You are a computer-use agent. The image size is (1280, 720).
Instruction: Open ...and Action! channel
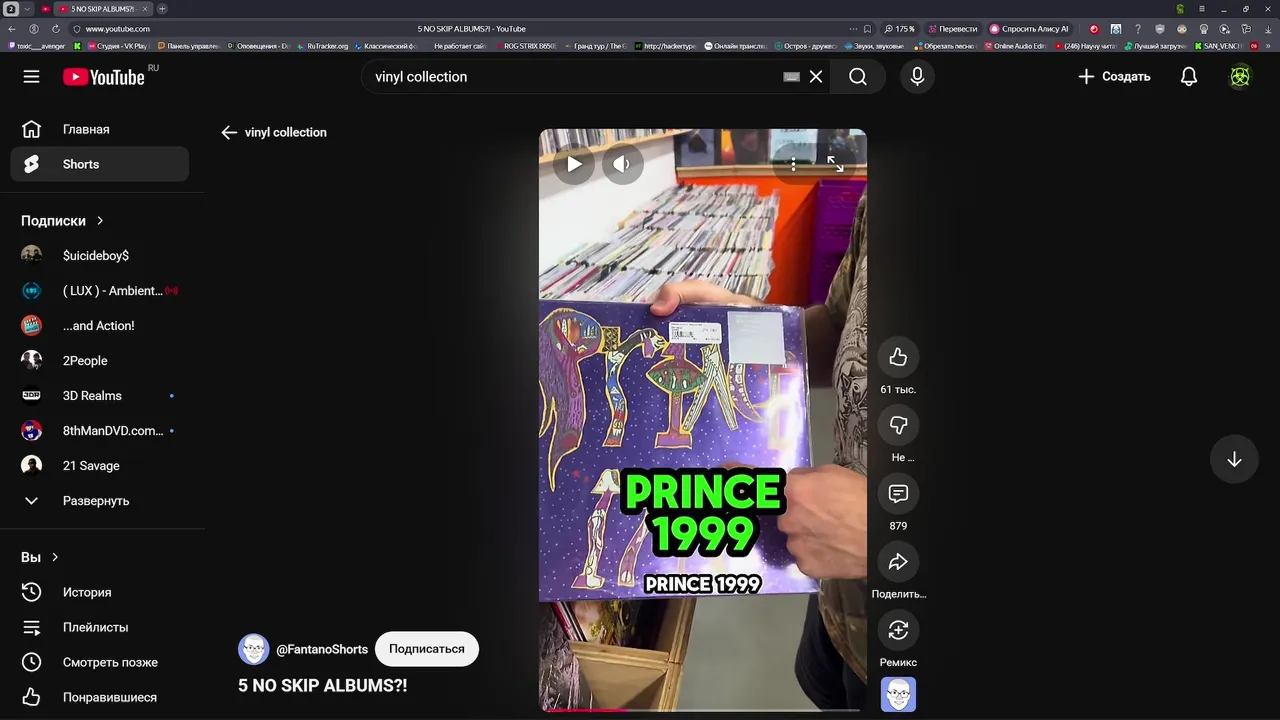[99, 326]
